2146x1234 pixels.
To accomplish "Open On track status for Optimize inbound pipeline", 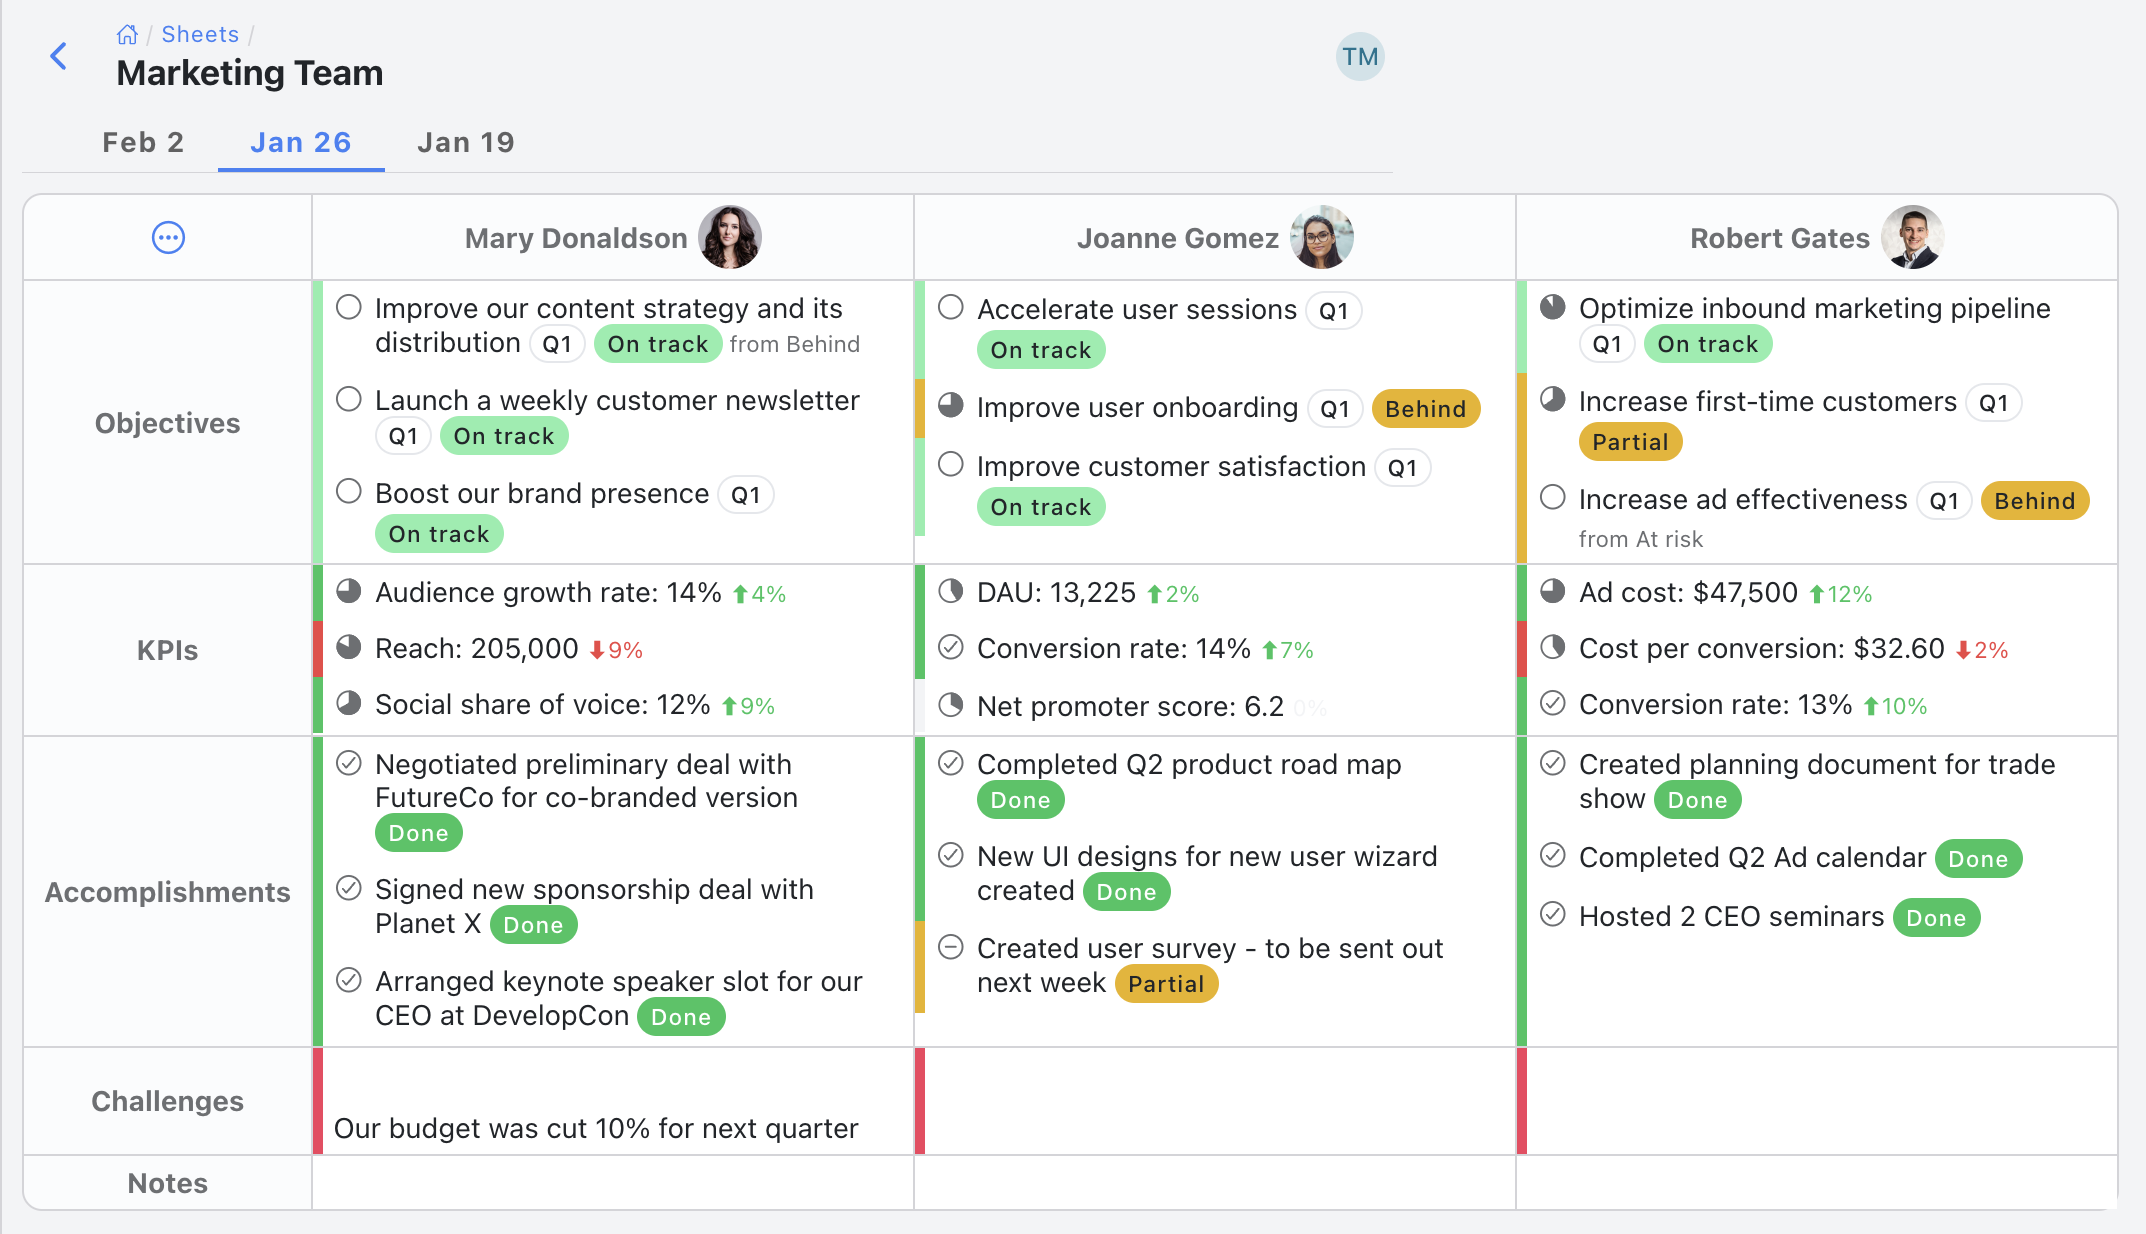I will point(1708,344).
